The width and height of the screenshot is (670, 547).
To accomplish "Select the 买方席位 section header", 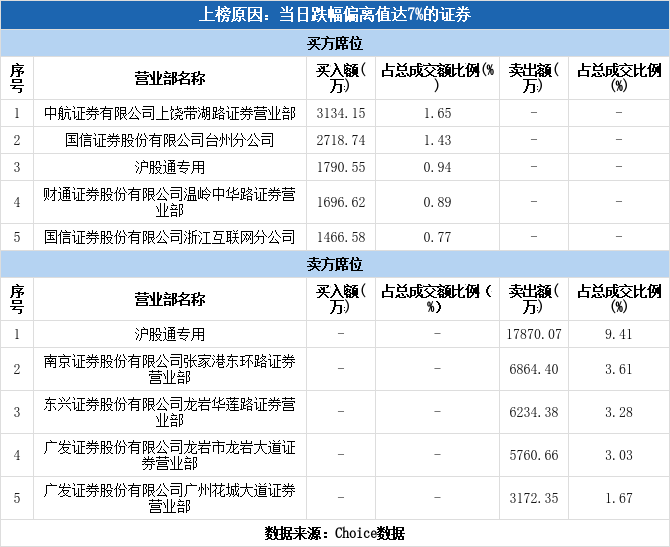I will coord(335,43).
